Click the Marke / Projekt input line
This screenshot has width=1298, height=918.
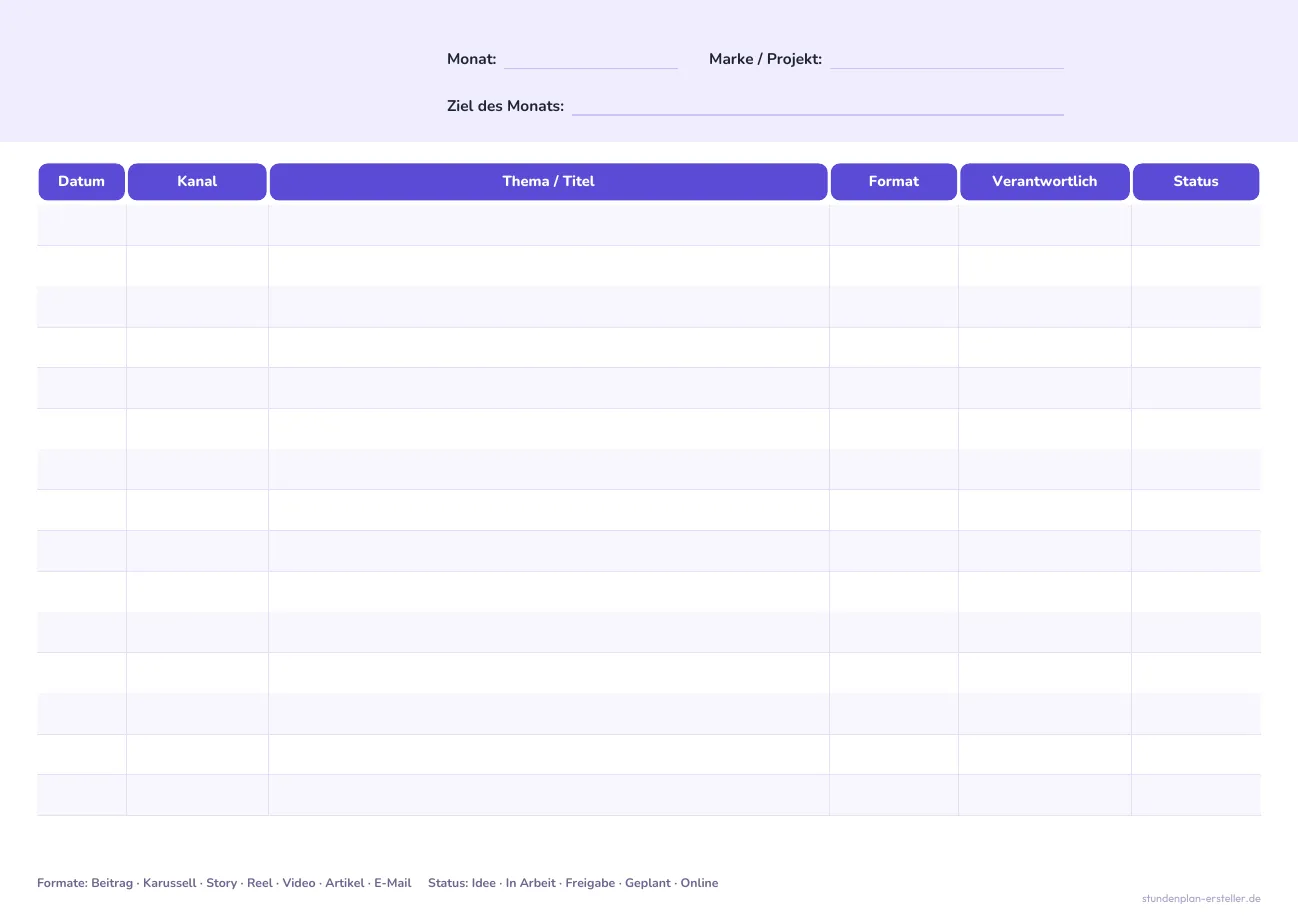click(947, 67)
